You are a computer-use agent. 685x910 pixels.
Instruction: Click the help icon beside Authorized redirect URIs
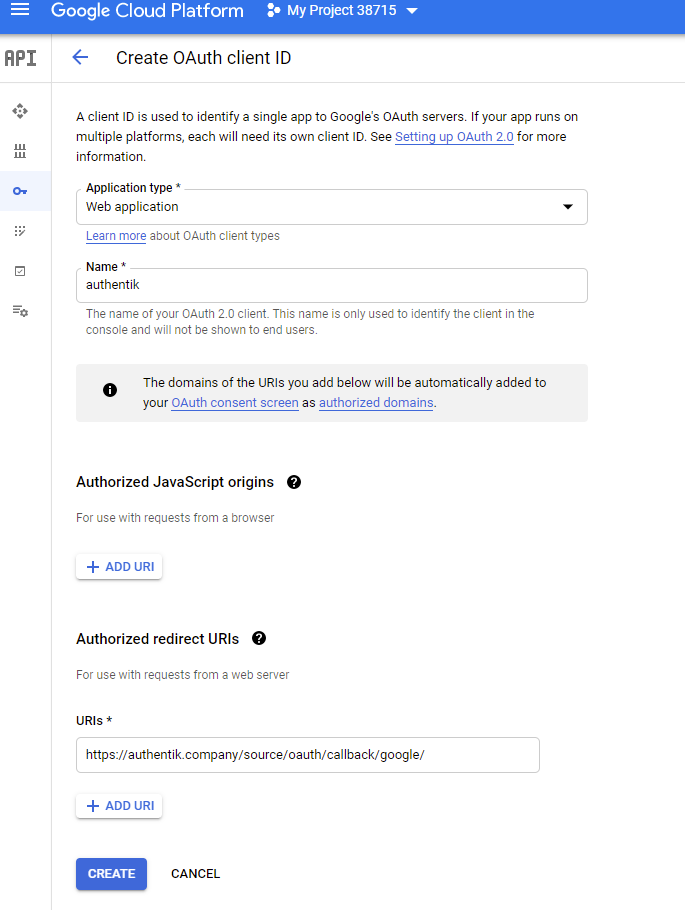258,638
